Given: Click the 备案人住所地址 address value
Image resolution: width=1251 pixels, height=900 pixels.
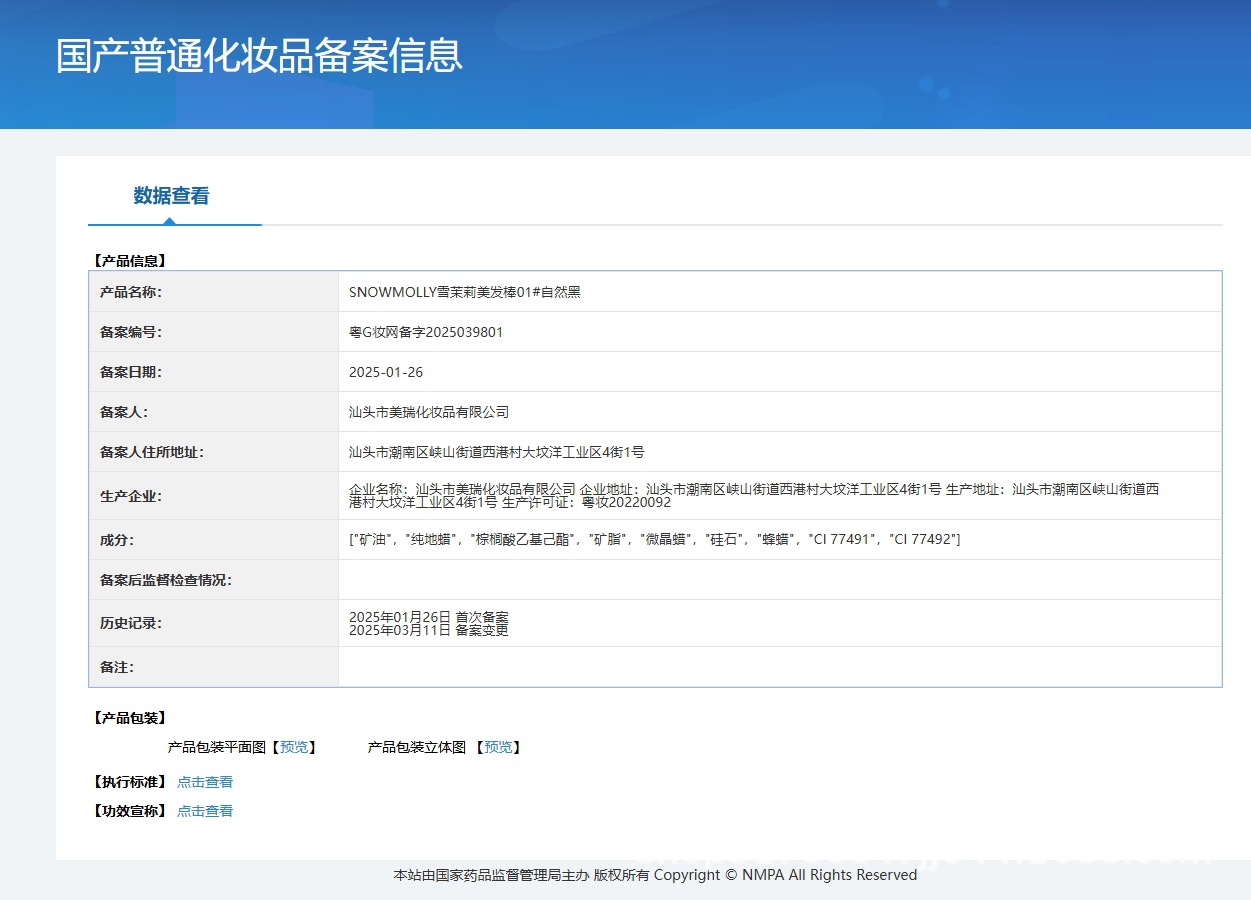Looking at the screenshot, I should 496,452.
